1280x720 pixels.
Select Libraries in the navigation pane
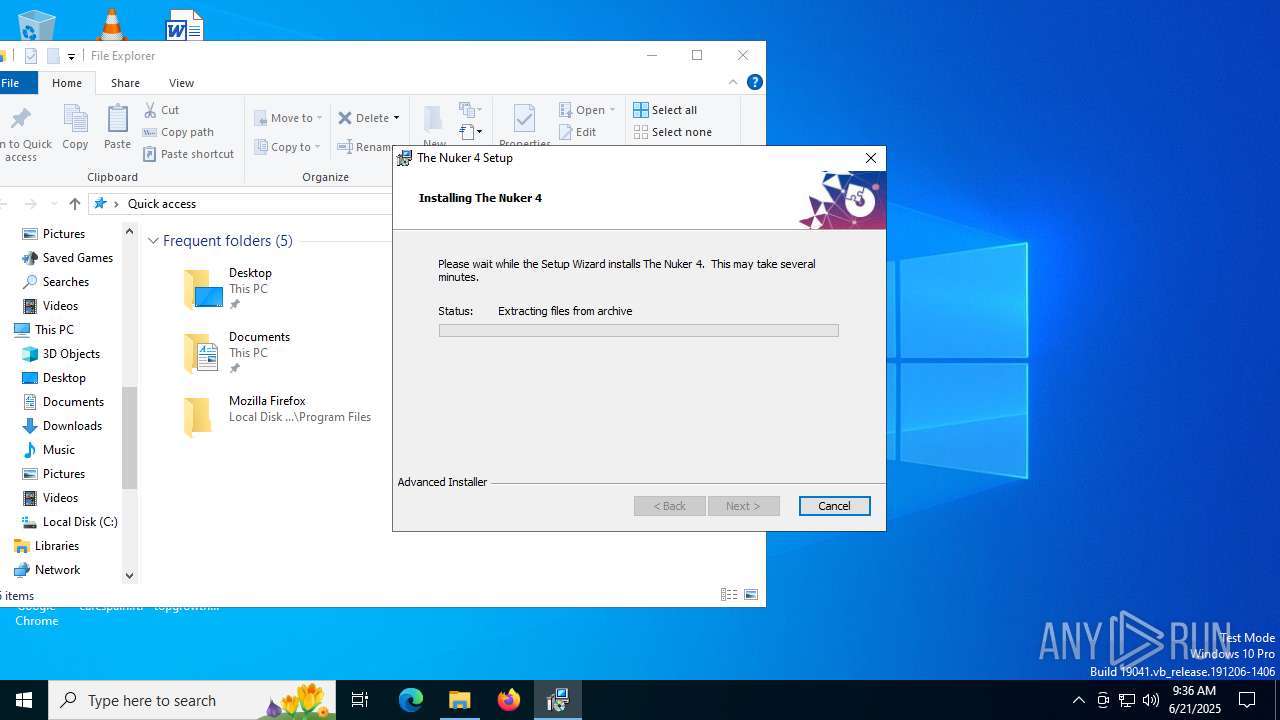pos(46,546)
